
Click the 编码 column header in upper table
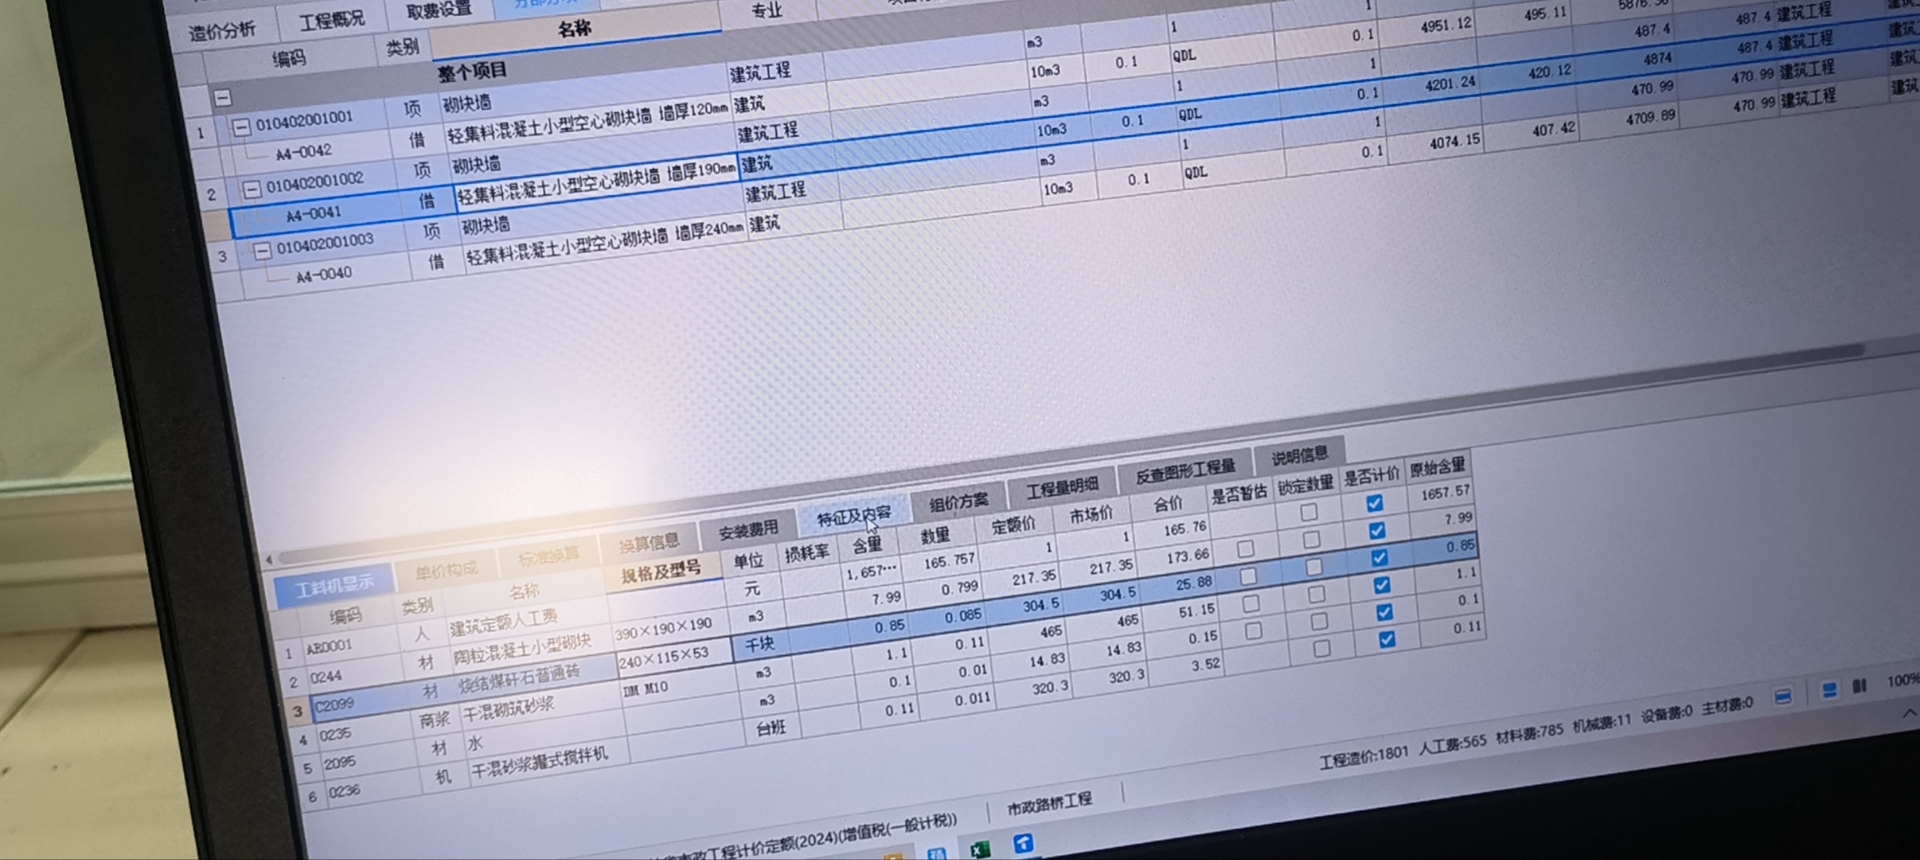(x=288, y=58)
